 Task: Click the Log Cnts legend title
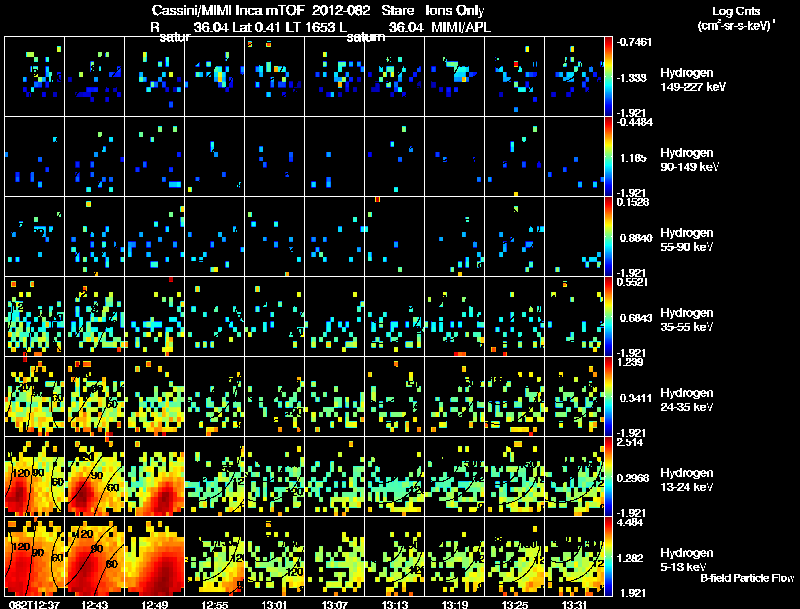(x=736, y=11)
